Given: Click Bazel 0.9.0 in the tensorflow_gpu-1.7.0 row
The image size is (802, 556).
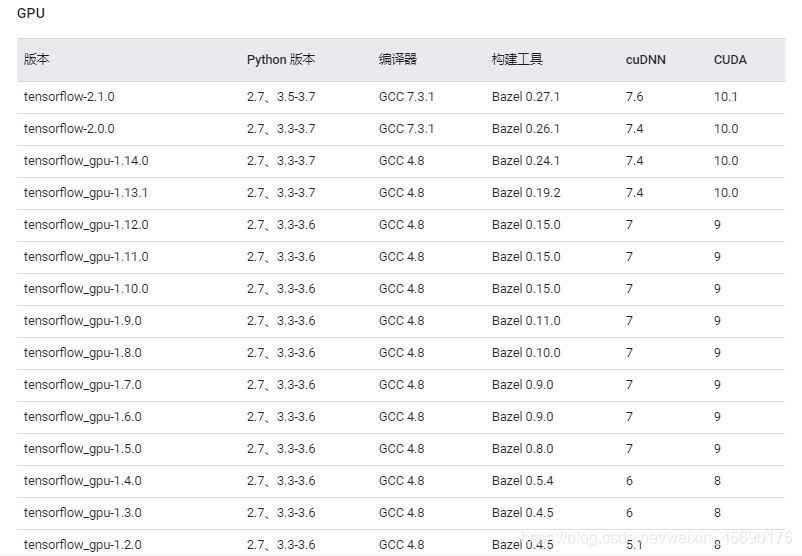Looking at the screenshot, I should (x=523, y=385).
